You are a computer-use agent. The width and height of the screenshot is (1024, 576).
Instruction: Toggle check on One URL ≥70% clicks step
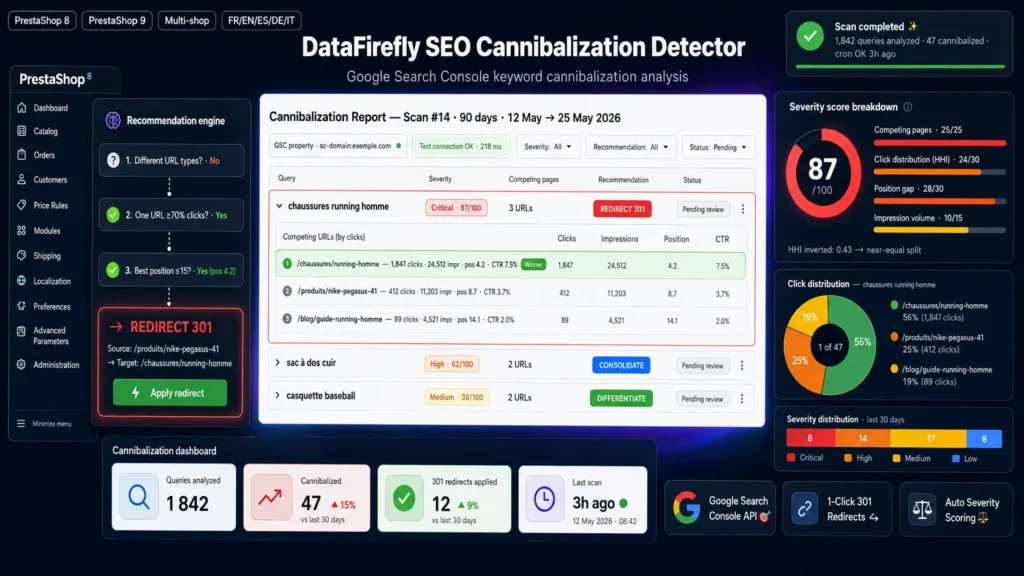point(113,215)
